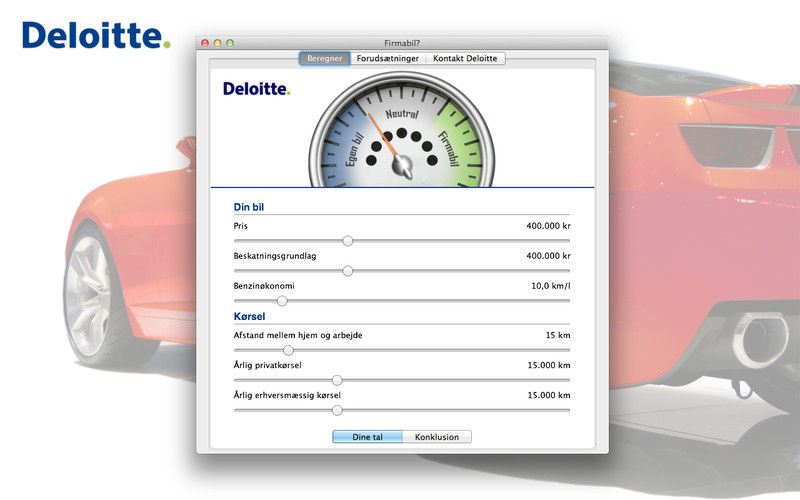Show the Konklusion view
The width and height of the screenshot is (800, 500).
coord(437,437)
